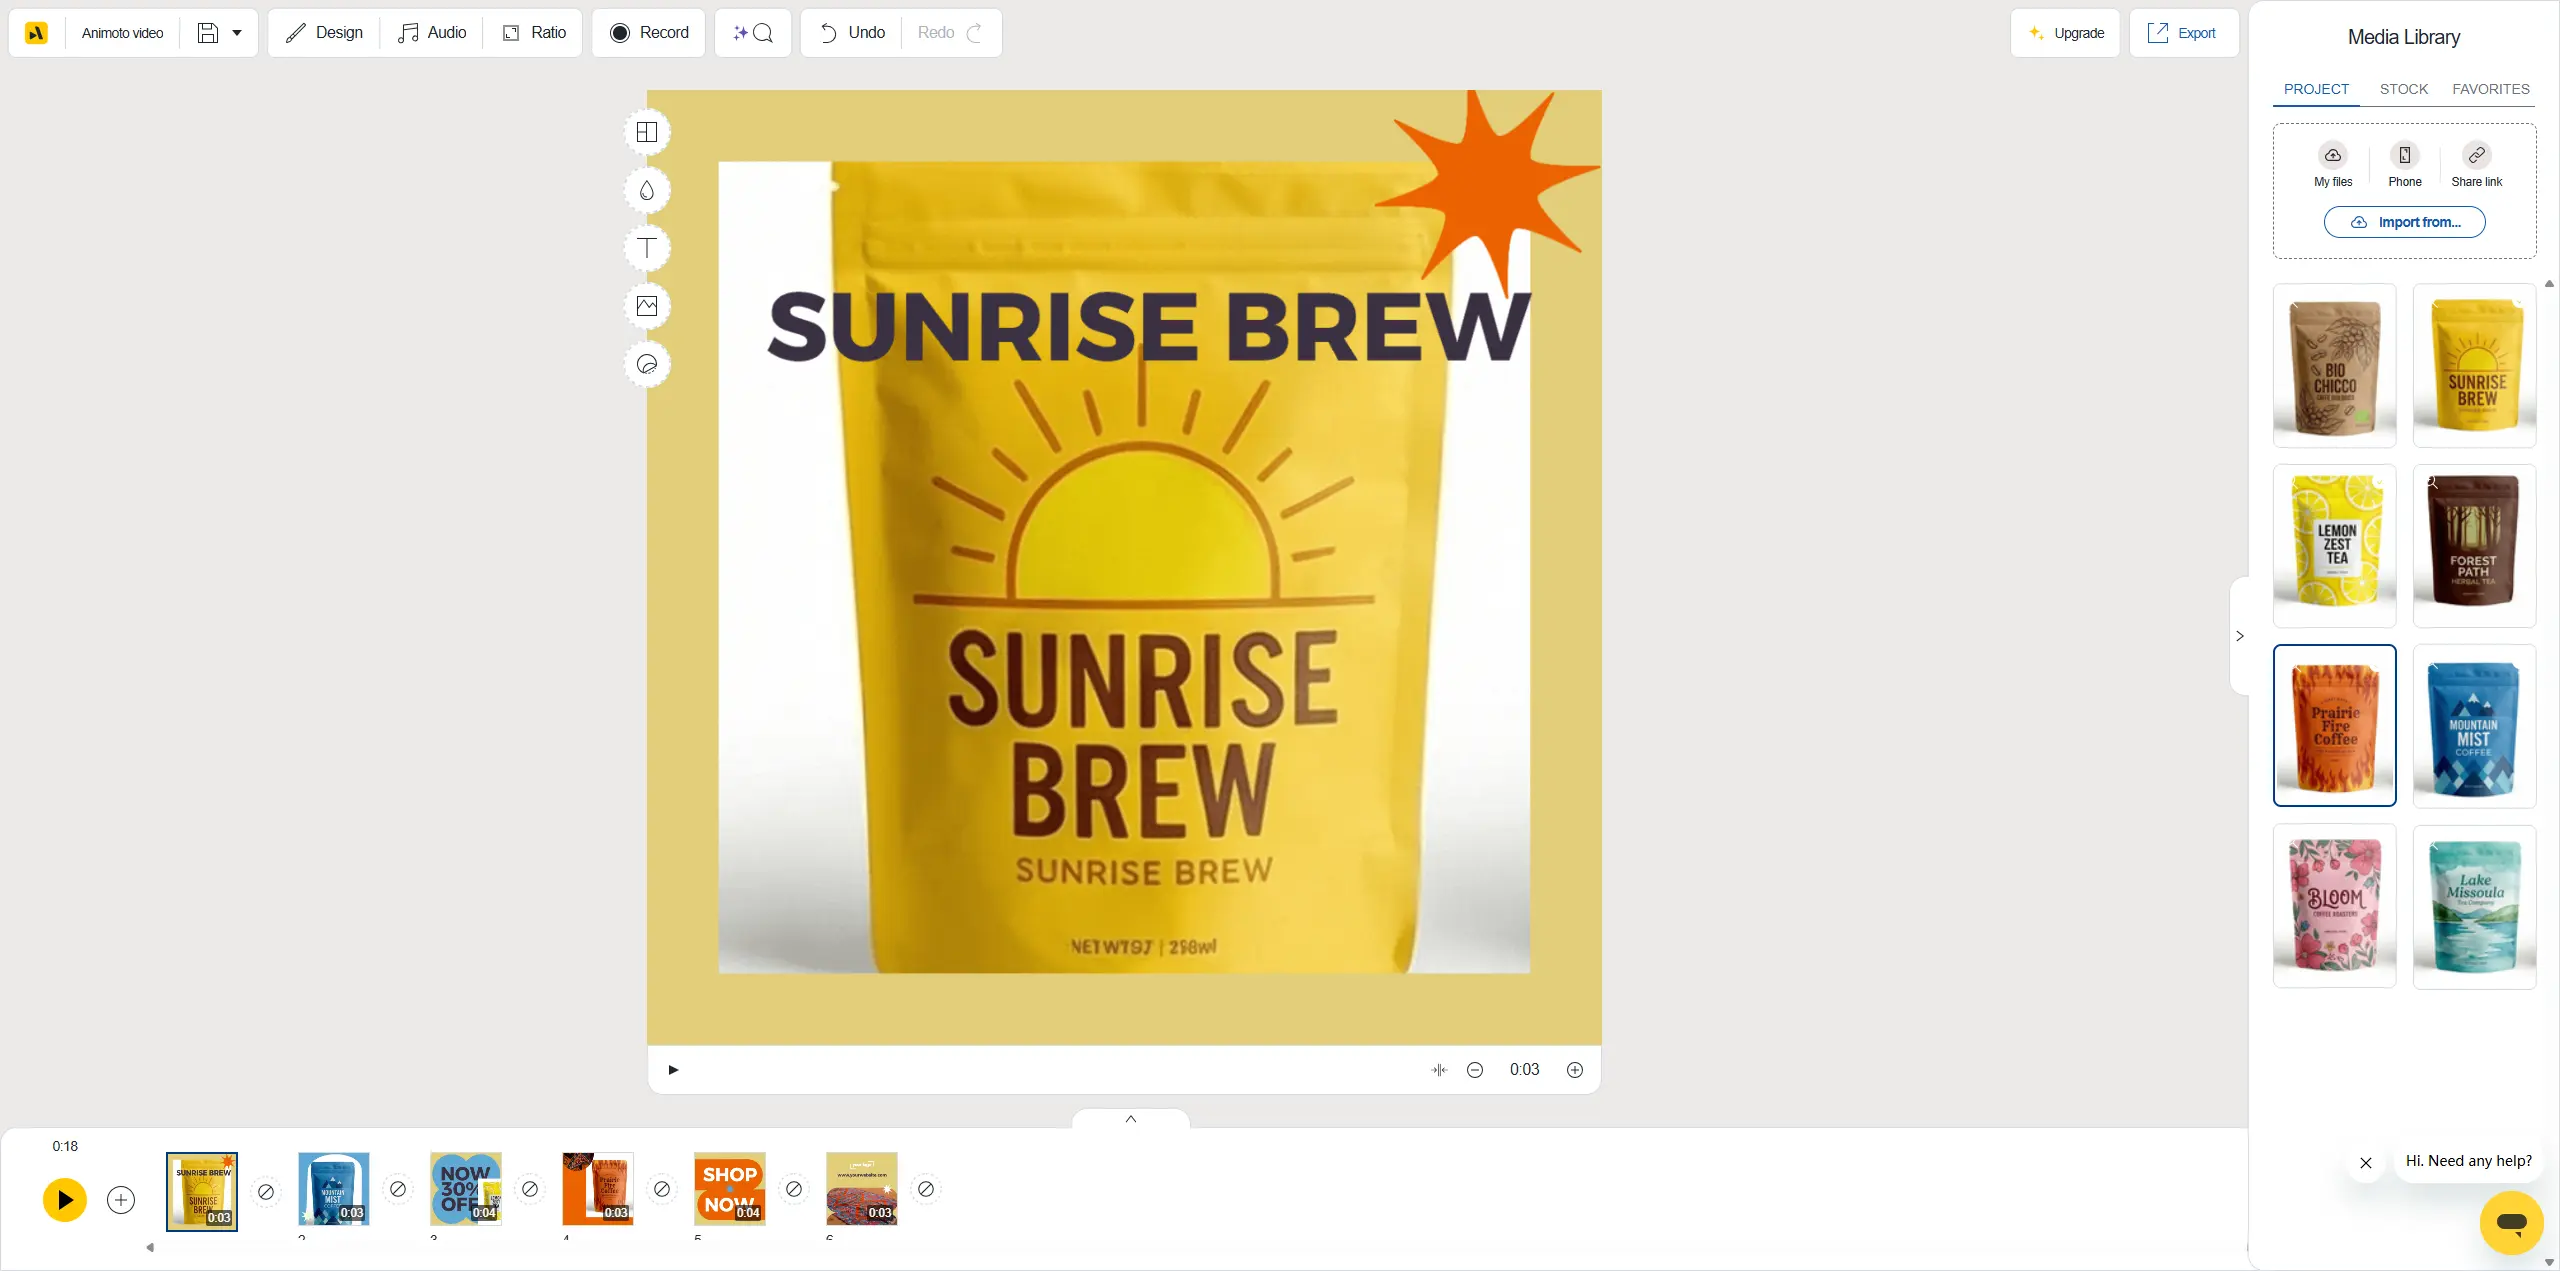Collapse Media Library side panel arrow
The height and width of the screenshot is (1271, 2560).
point(2240,636)
